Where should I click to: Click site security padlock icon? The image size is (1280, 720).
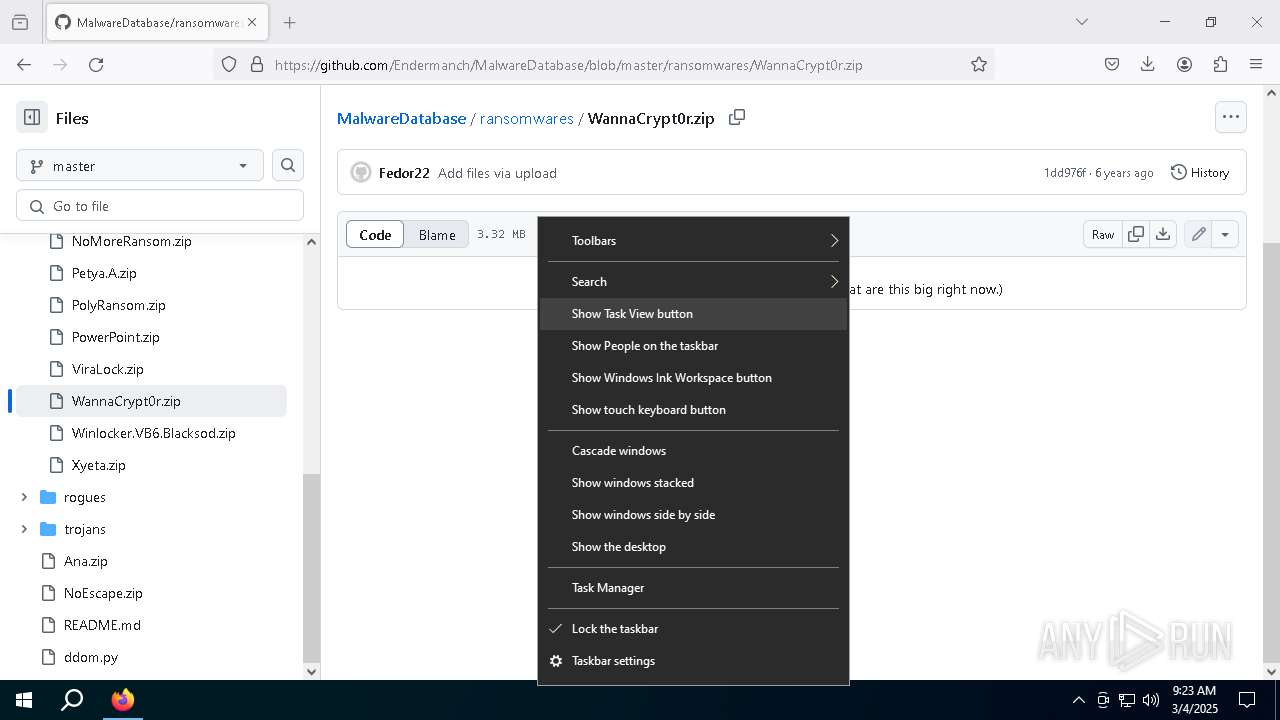pos(257,64)
